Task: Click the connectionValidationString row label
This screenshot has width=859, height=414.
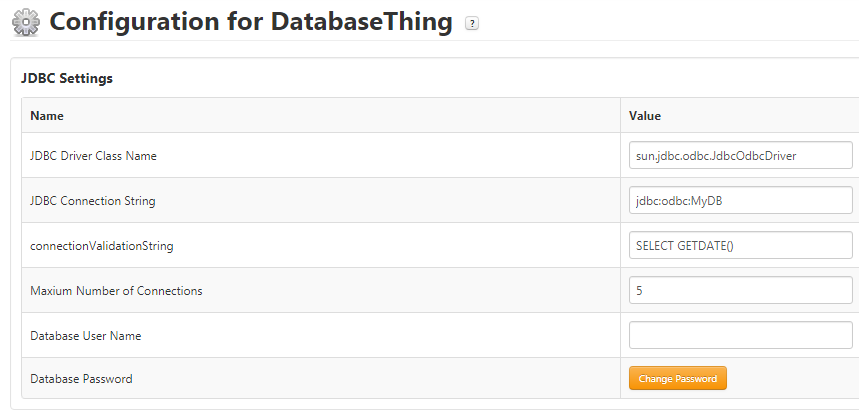Action: tap(95, 246)
